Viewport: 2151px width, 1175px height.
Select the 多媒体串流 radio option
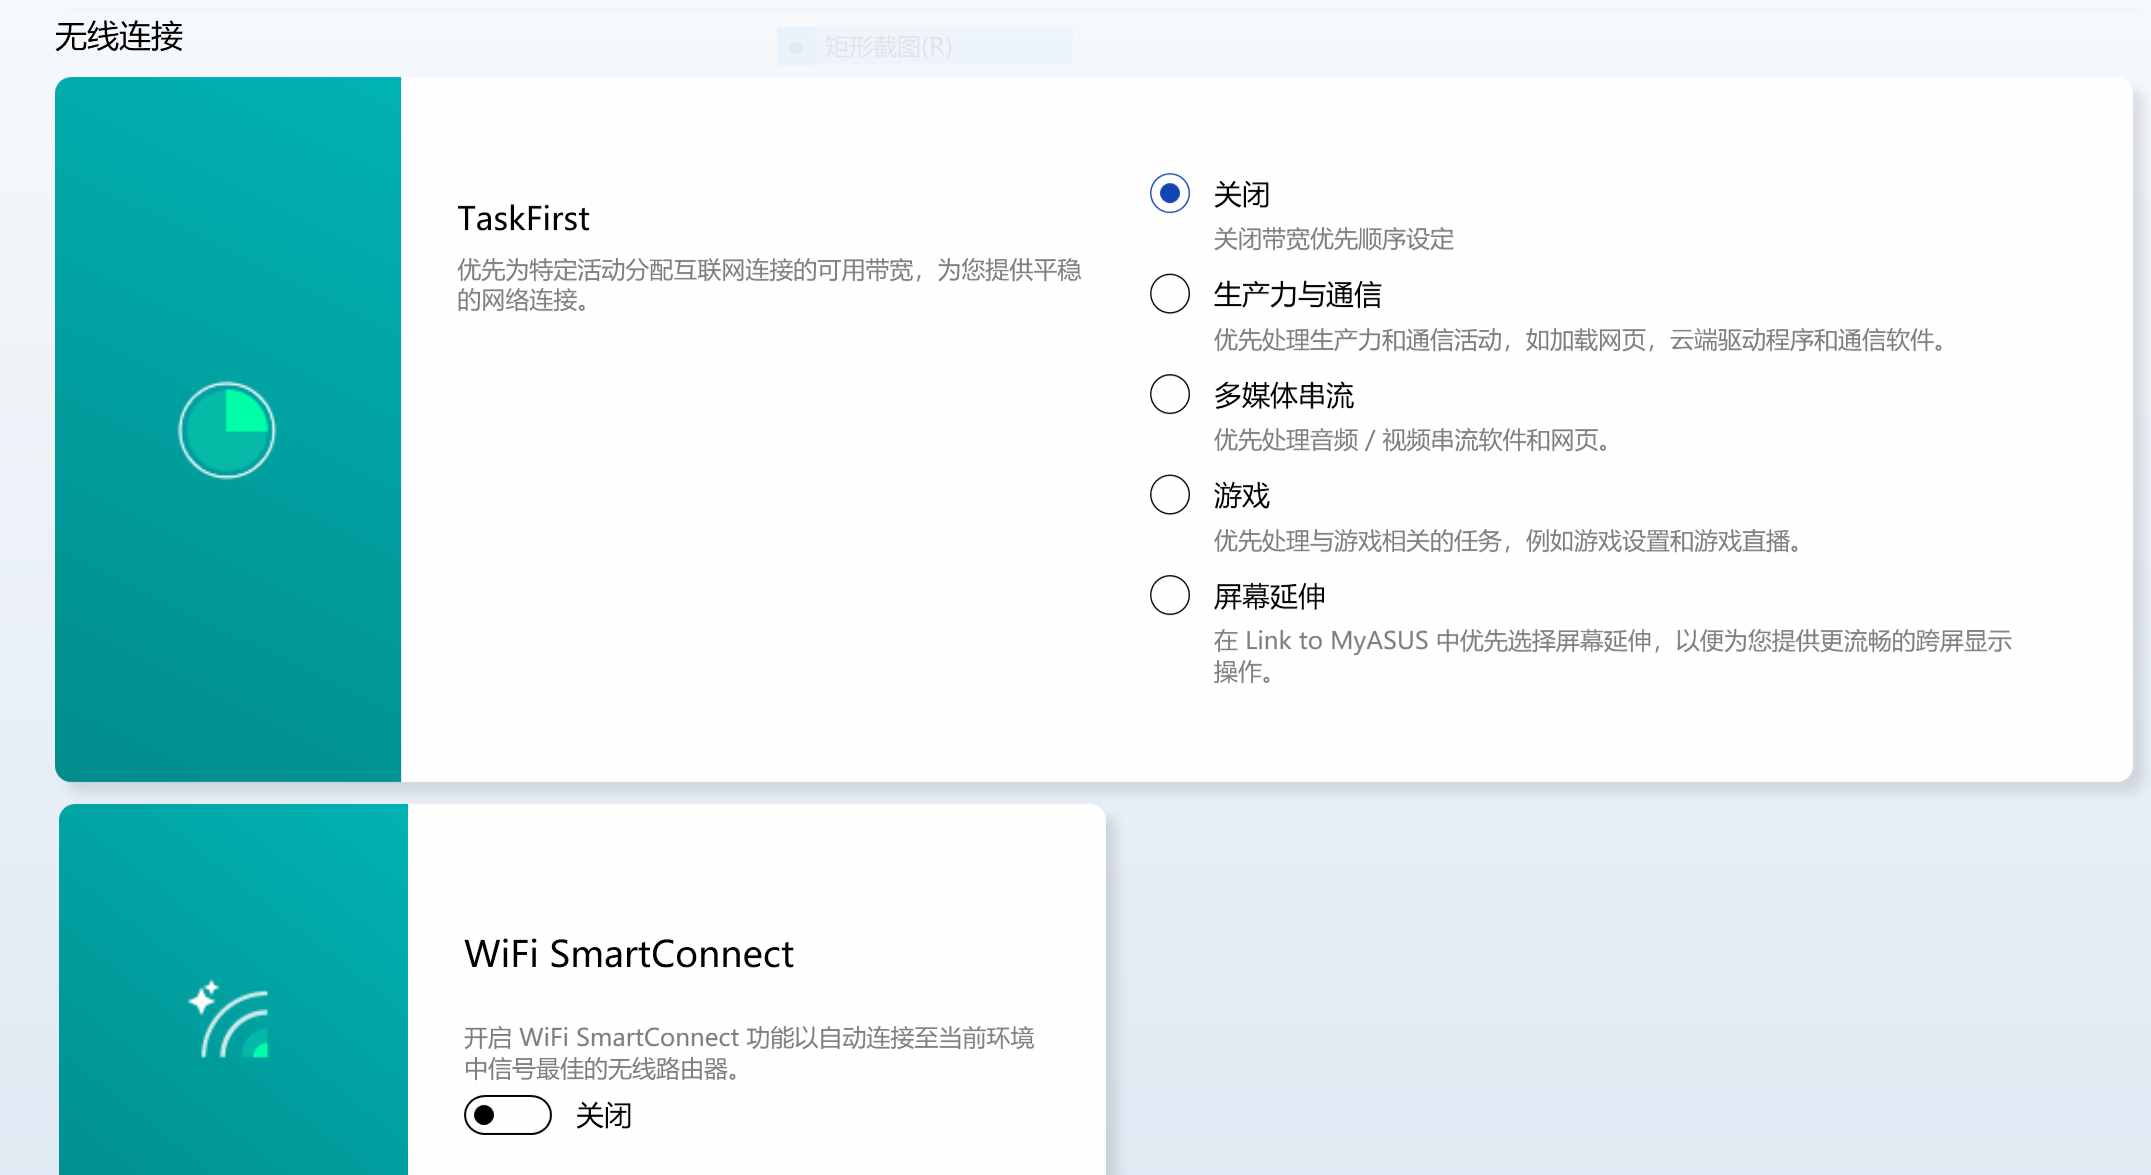click(1169, 394)
